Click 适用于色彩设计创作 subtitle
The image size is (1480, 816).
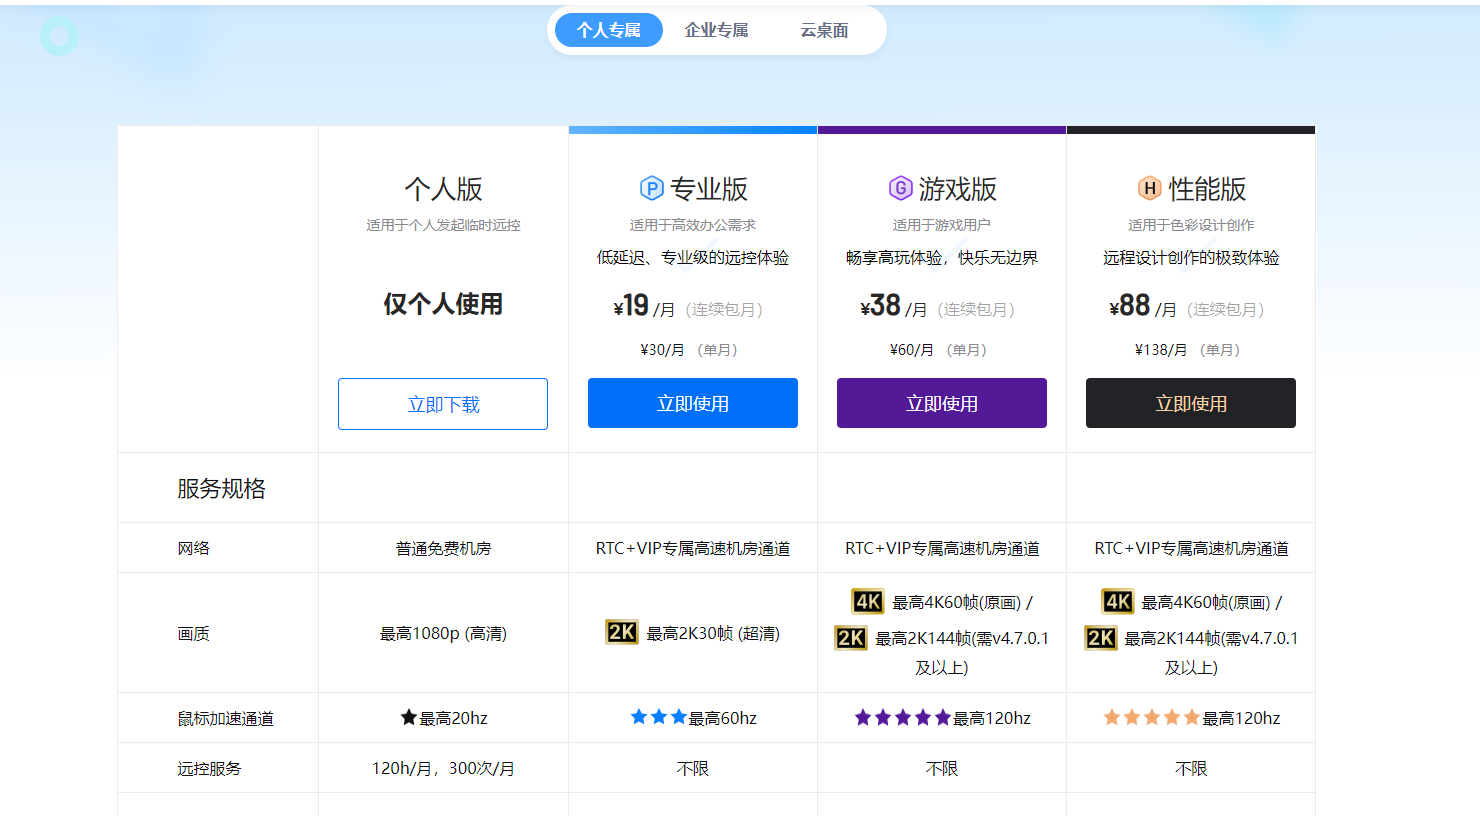1191,225
